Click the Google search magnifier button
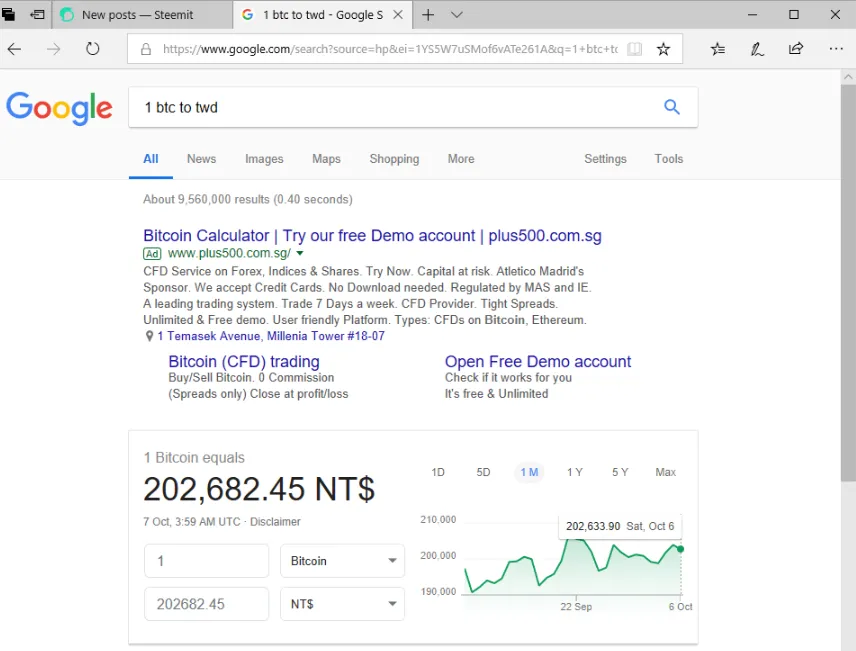The height and width of the screenshot is (651, 856). (x=671, y=107)
